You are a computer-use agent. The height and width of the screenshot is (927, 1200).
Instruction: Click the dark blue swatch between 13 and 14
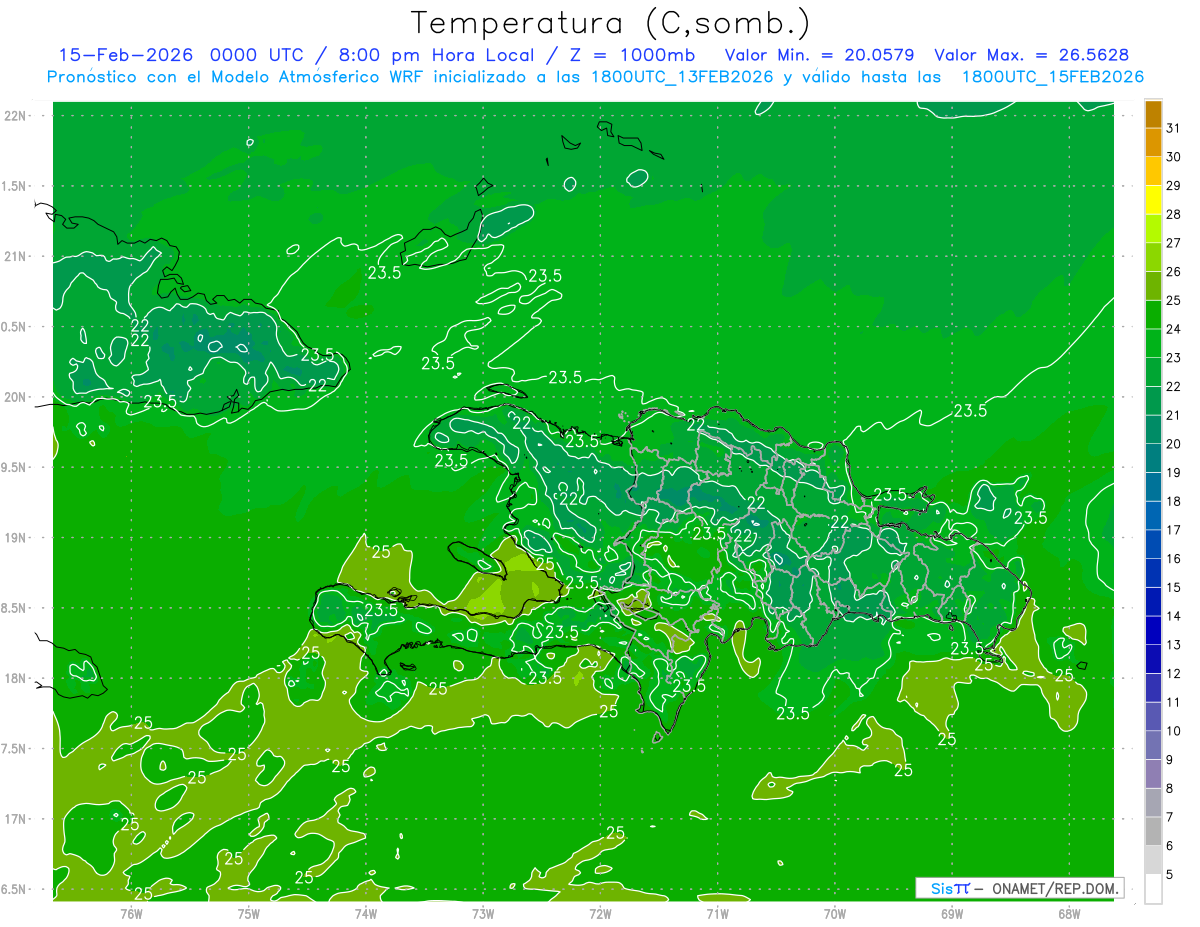point(1153,631)
